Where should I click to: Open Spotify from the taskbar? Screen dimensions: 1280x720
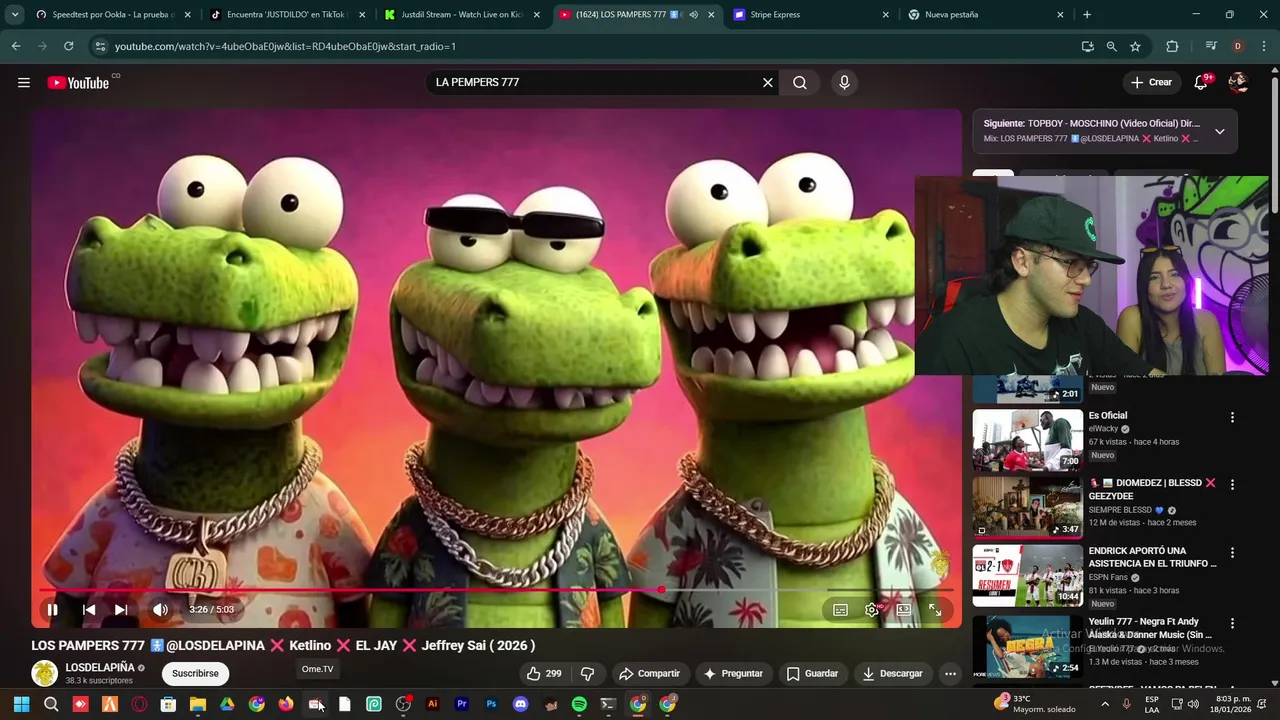[579, 704]
